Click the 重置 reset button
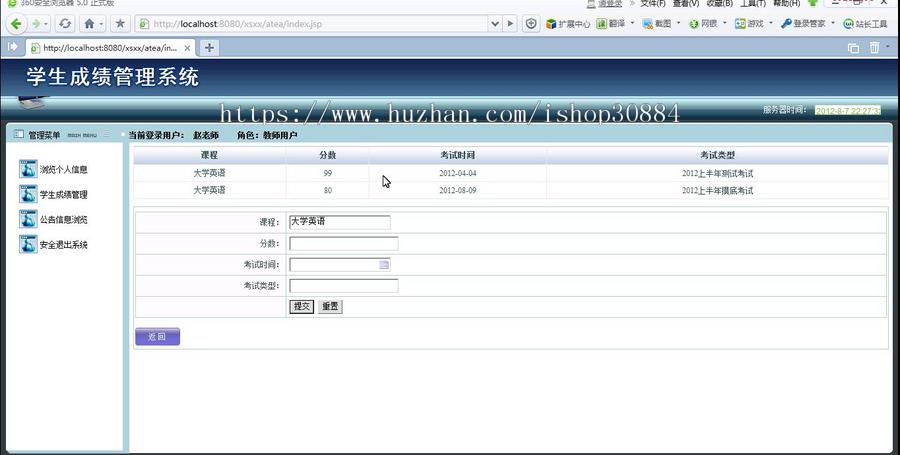The image size is (900, 455). (x=330, y=306)
